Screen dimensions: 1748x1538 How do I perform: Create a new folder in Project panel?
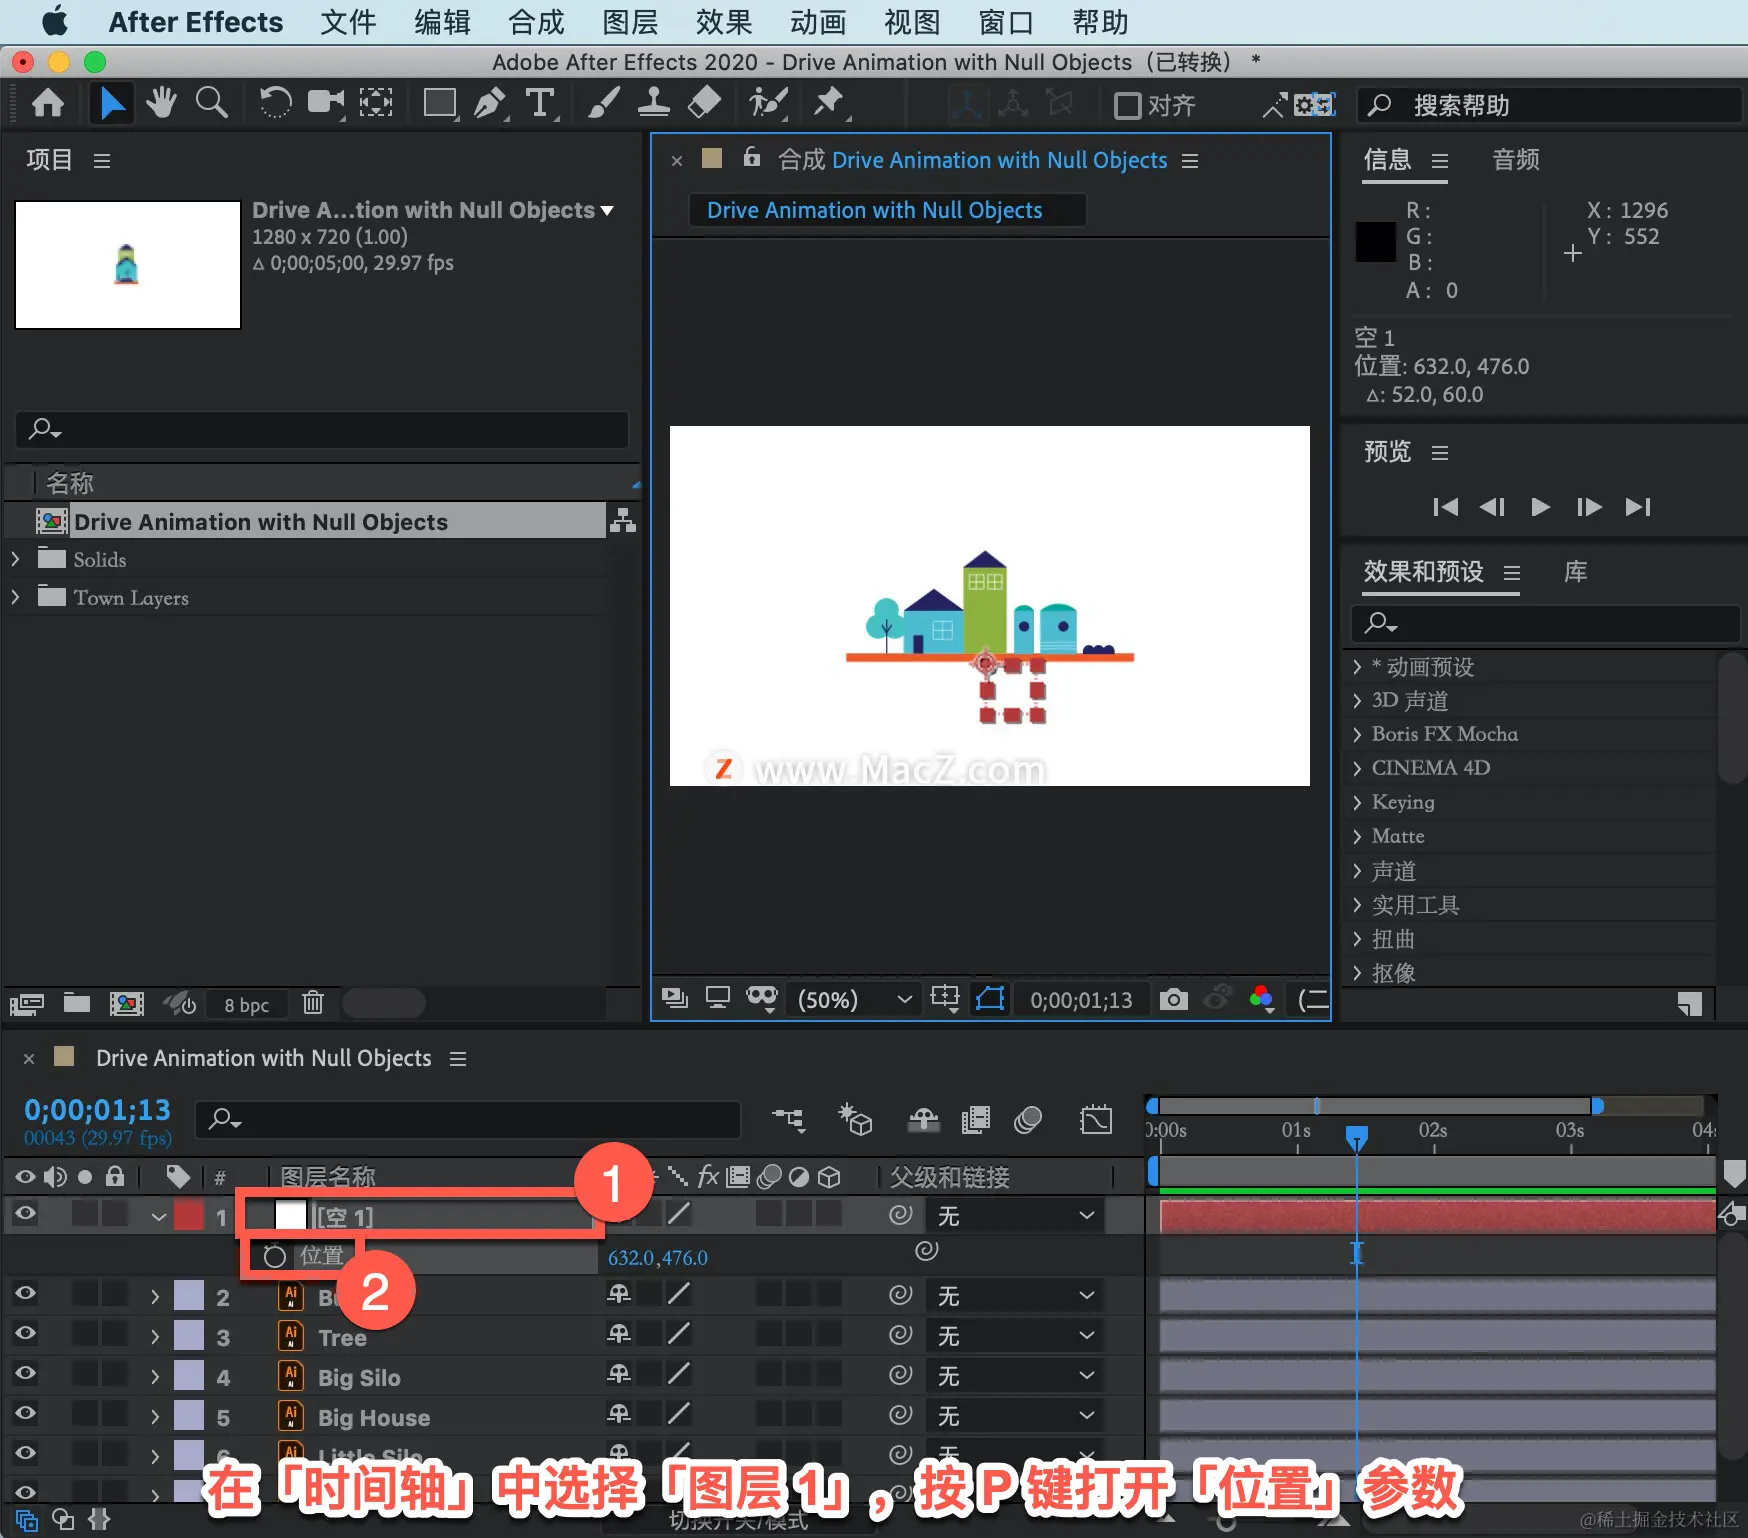click(x=77, y=1003)
